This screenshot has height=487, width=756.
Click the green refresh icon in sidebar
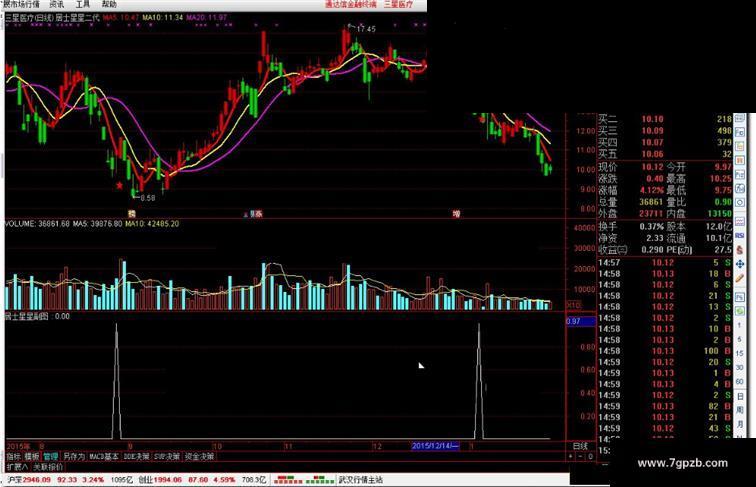click(x=740, y=311)
